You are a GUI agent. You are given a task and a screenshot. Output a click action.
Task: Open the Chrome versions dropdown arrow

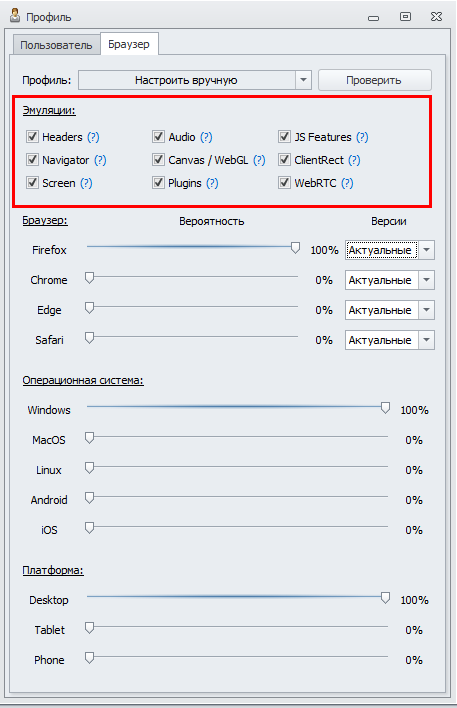[x=426, y=280]
